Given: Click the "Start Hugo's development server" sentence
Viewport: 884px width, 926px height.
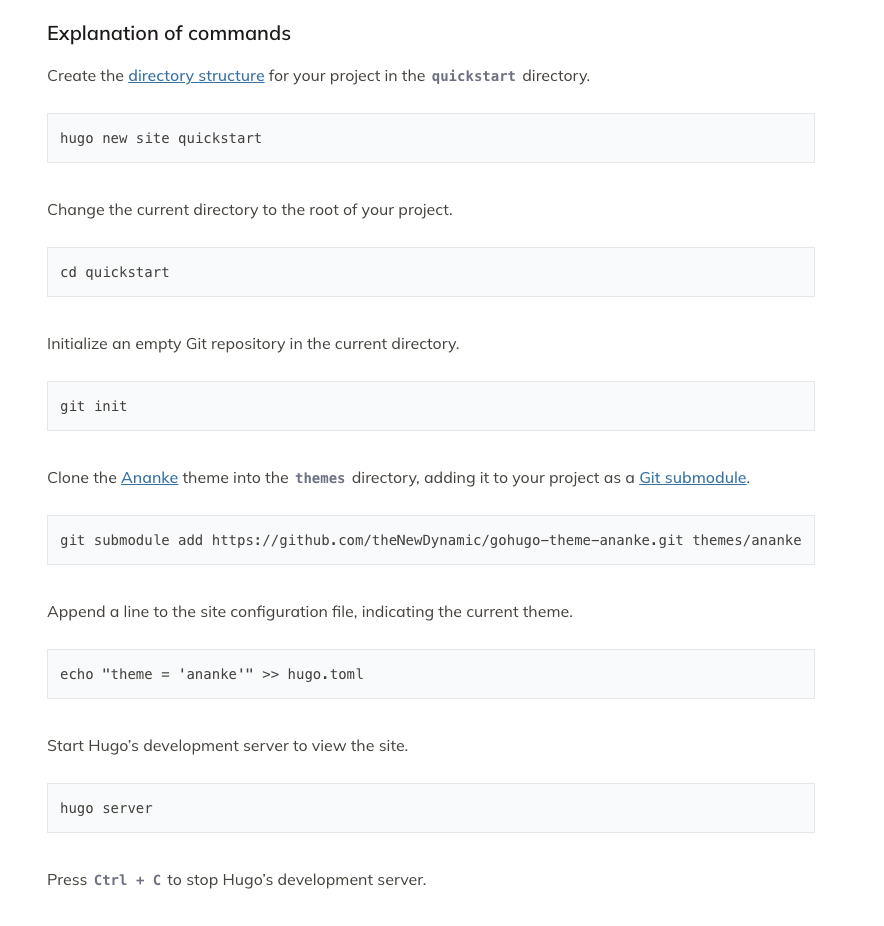Looking at the screenshot, I should 227,746.
